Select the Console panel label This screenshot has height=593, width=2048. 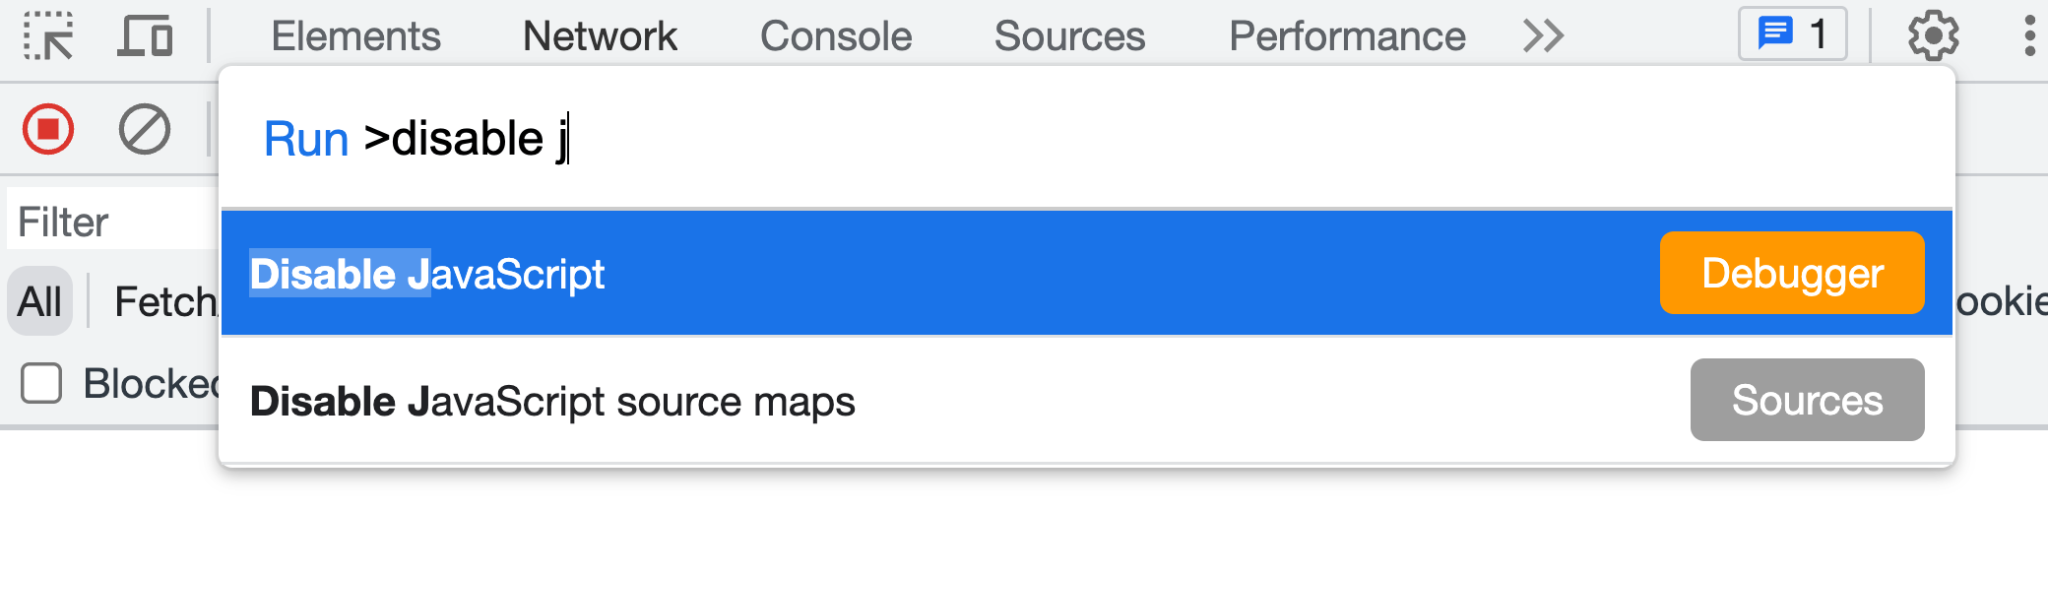(x=836, y=35)
